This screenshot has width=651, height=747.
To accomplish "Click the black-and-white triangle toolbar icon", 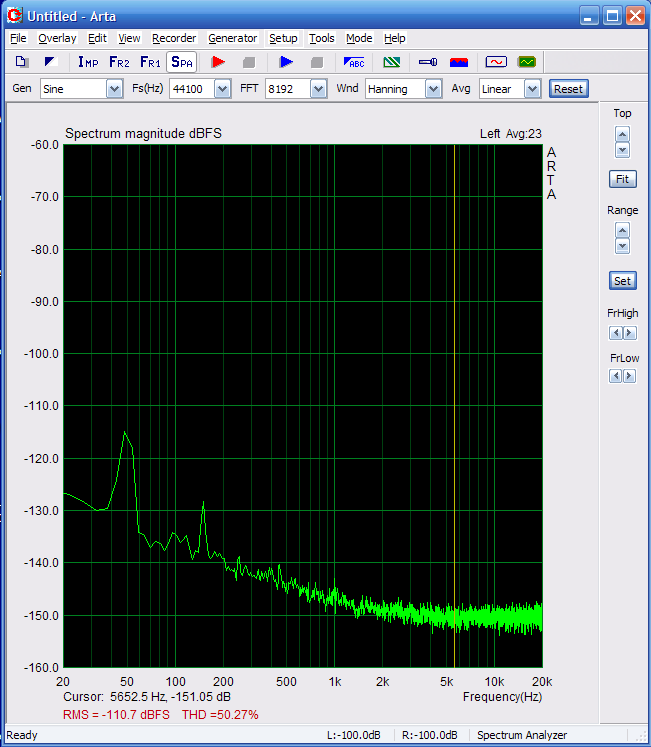I will point(50,62).
